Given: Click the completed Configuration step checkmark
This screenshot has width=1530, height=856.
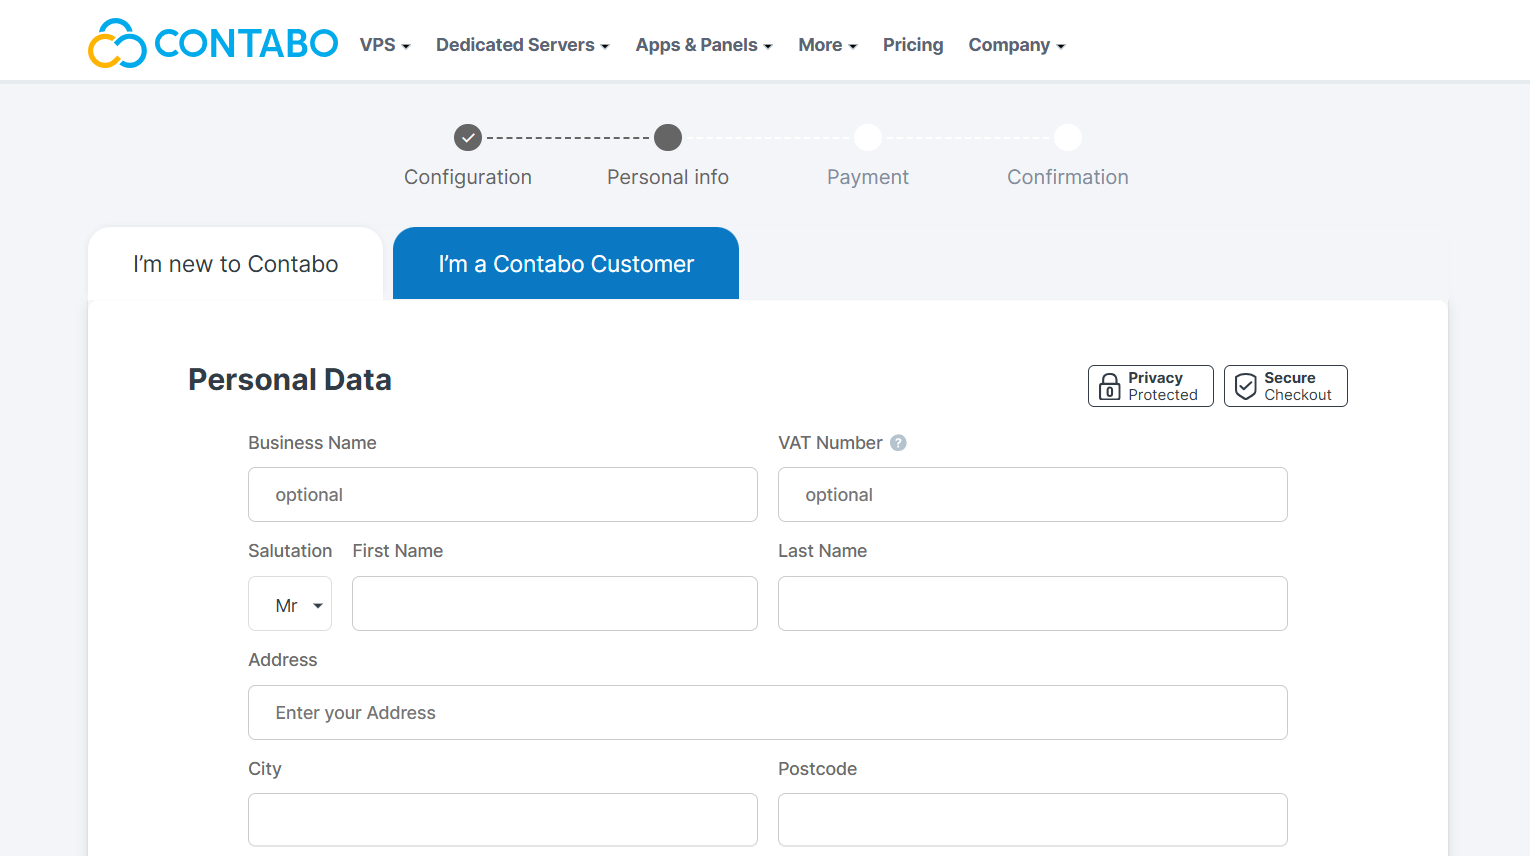Looking at the screenshot, I should tap(468, 137).
